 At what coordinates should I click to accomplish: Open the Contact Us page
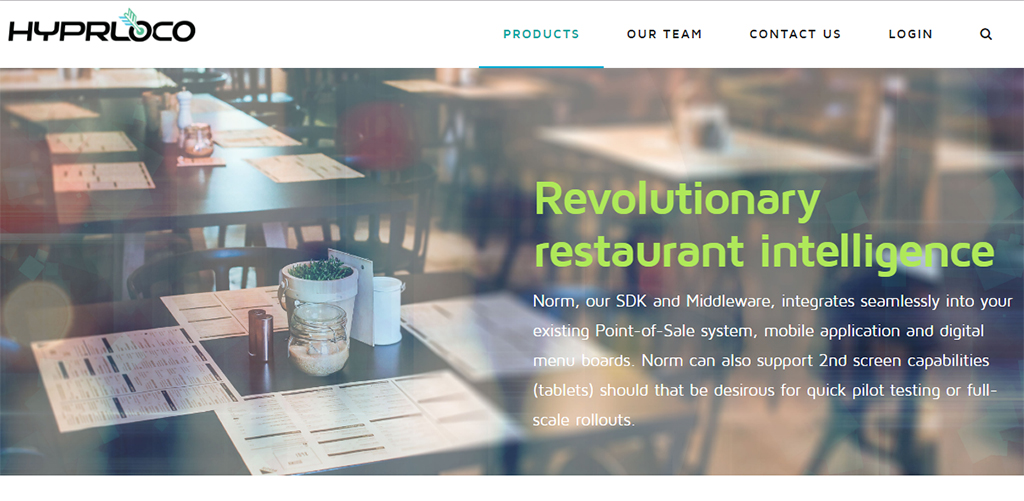click(795, 34)
